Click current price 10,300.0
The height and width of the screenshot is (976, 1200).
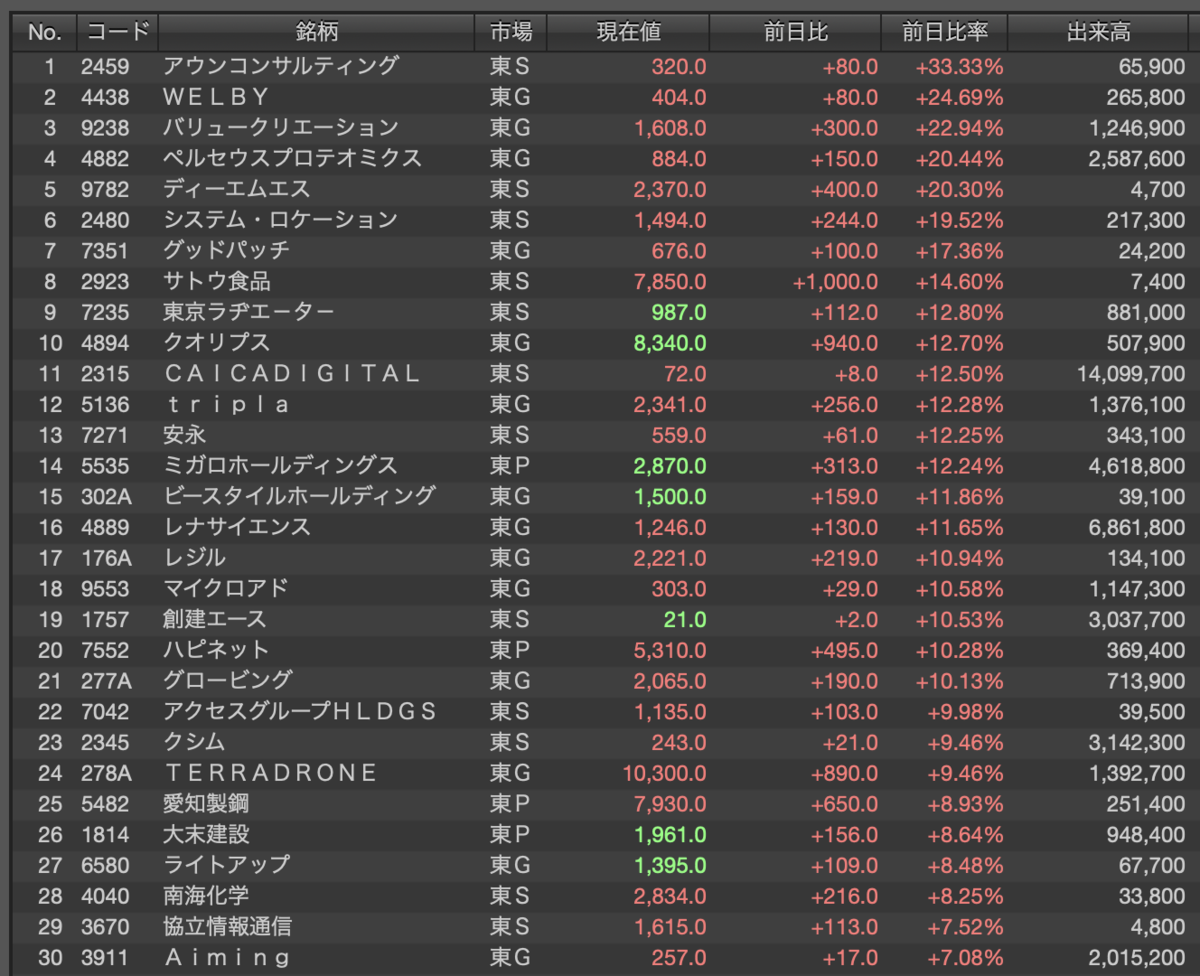point(665,772)
